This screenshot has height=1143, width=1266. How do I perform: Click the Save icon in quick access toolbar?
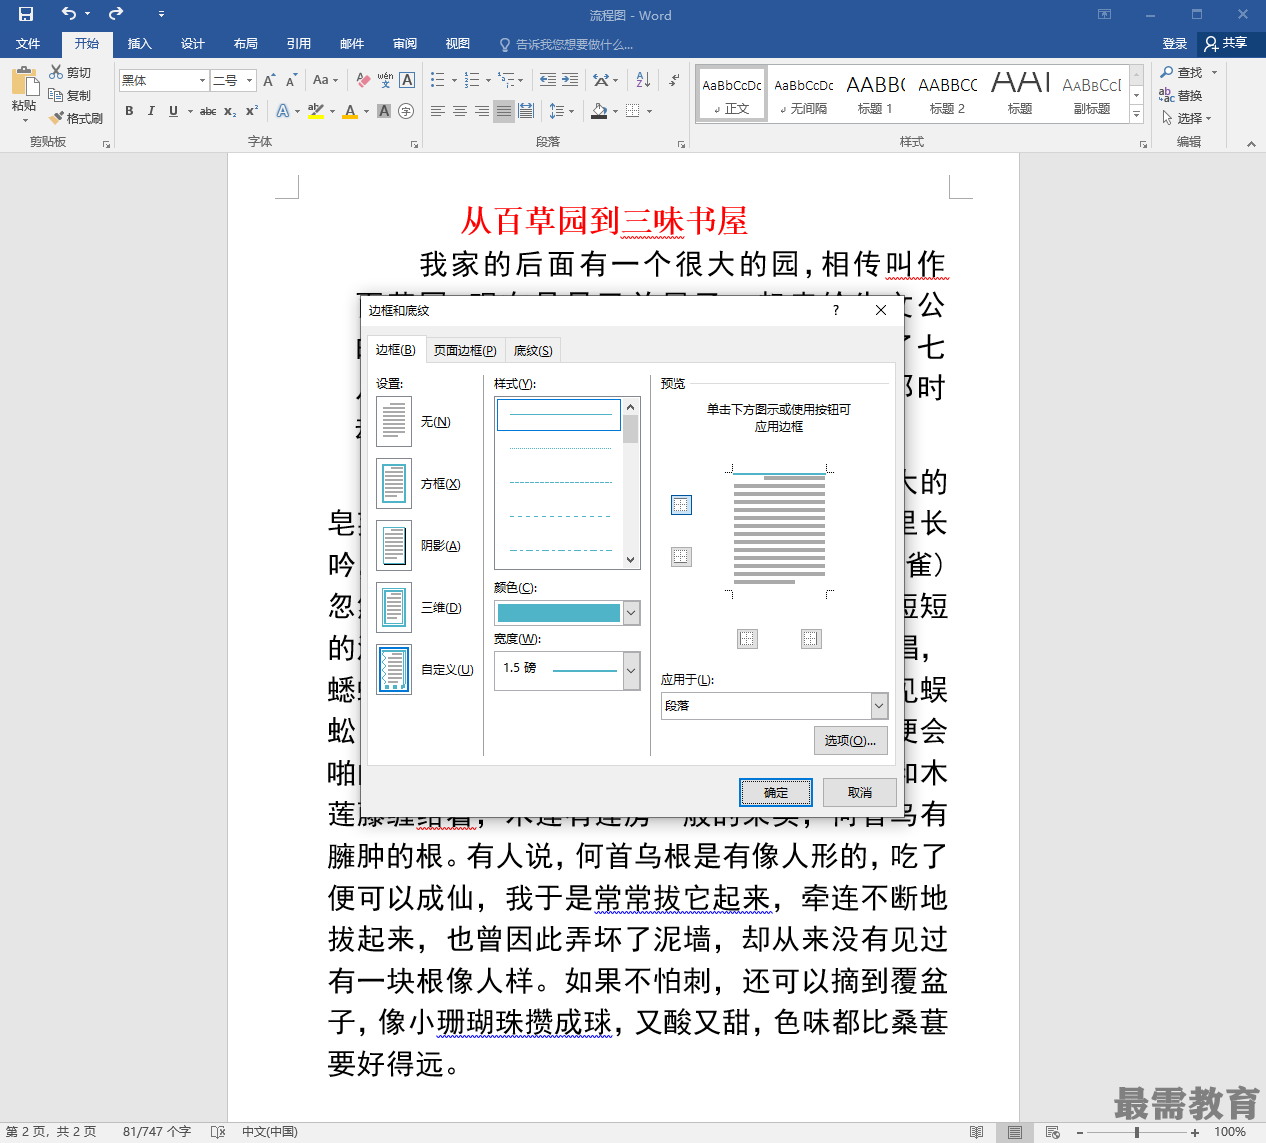click(26, 14)
